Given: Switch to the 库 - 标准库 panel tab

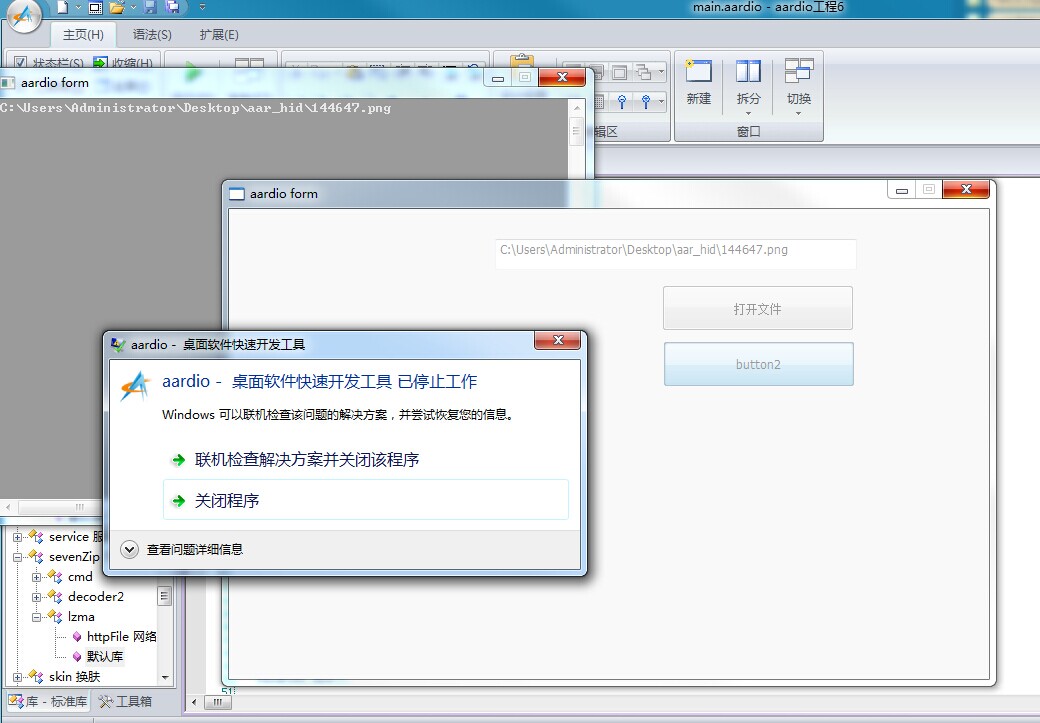Looking at the screenshot, I should 48,701.
